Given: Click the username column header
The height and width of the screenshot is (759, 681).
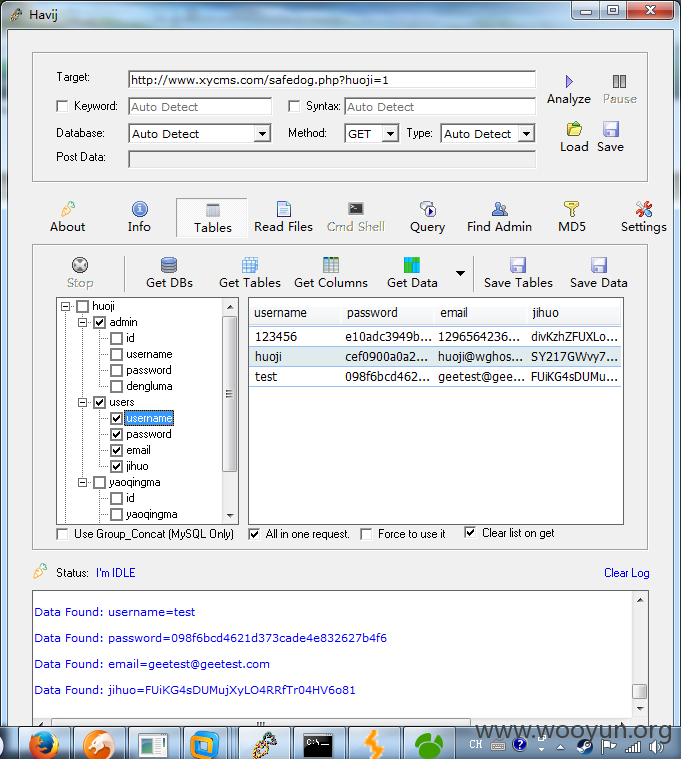Looking at the screenshot, I should pyautogui.click(x=295, y=313).
